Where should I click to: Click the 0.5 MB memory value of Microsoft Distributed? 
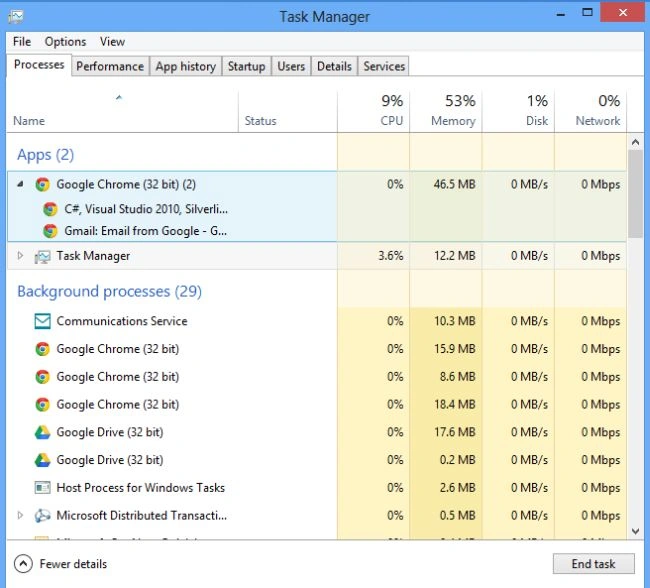pyautogui.click(x=457, y=515)
